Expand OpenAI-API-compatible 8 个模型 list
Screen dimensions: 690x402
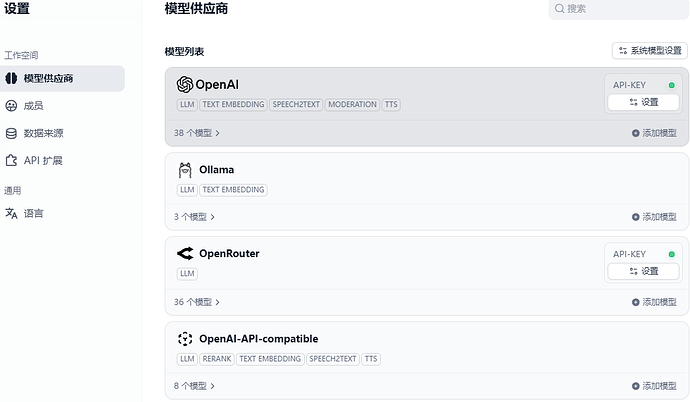coord(194,385)
